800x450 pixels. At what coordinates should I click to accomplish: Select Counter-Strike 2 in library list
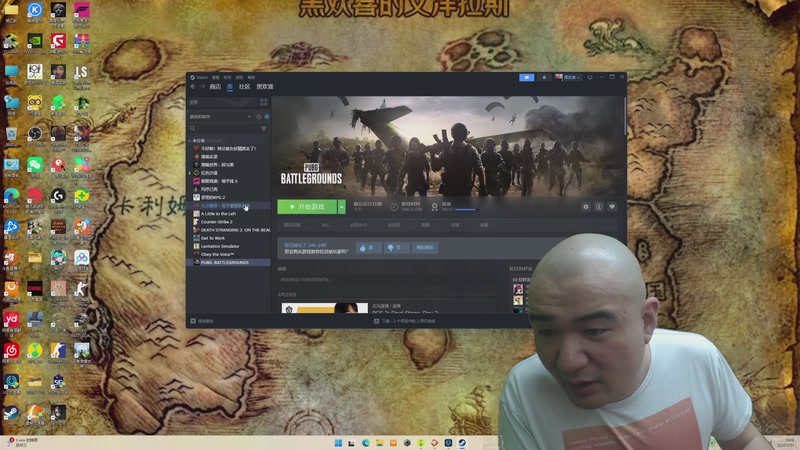[x=216, y=222]
